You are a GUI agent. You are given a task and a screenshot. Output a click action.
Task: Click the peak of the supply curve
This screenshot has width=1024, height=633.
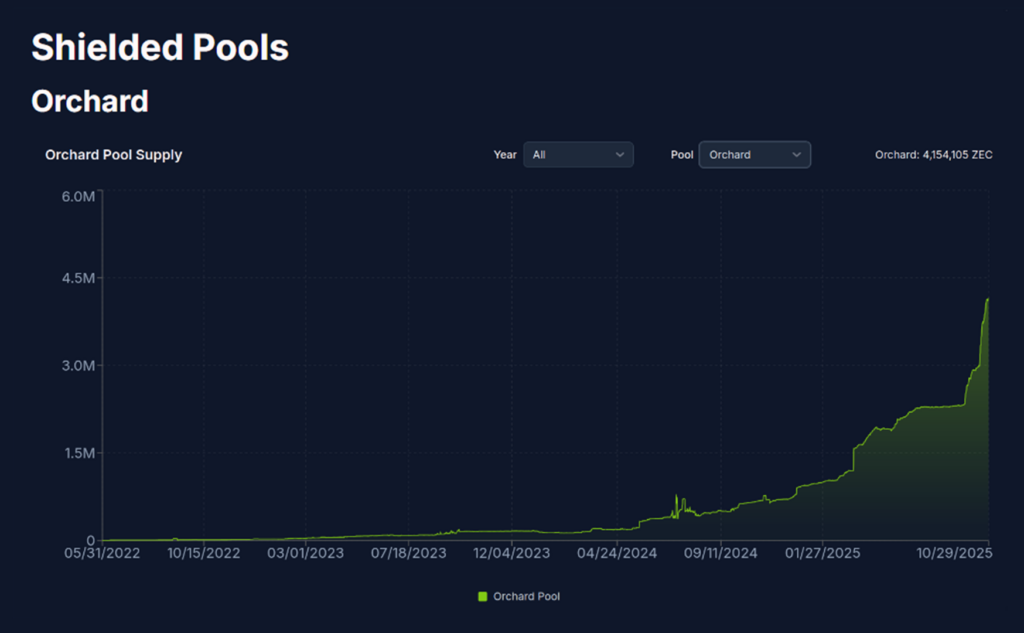pos(988,298)
